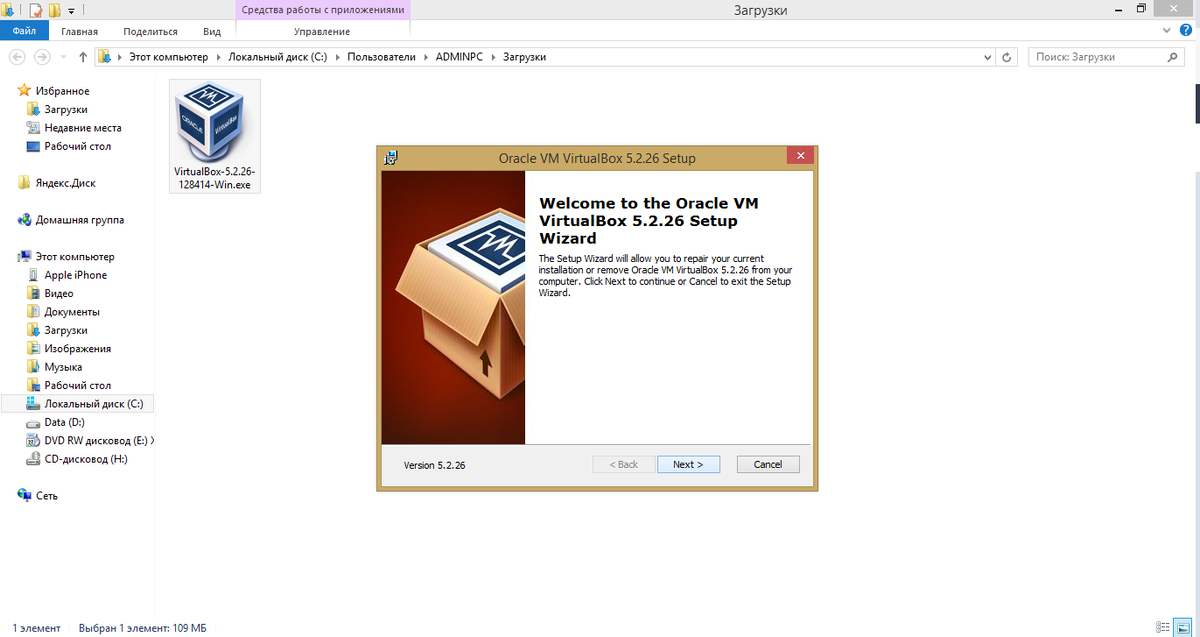Navigate up one folder level
The width and height of the screenshot is (1200, 637).
[82, 56]
